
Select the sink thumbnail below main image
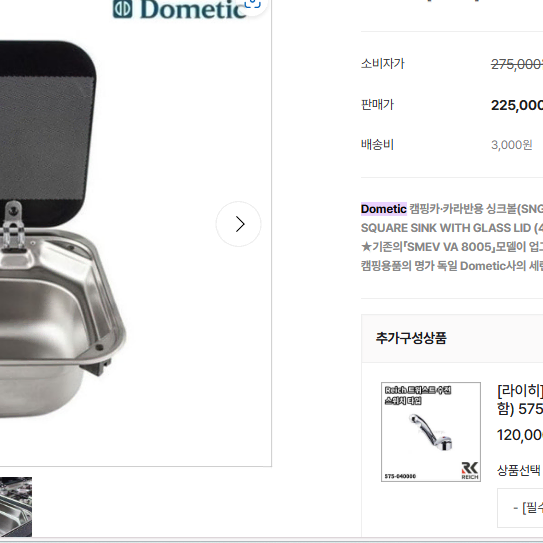(x=16, y=507)
